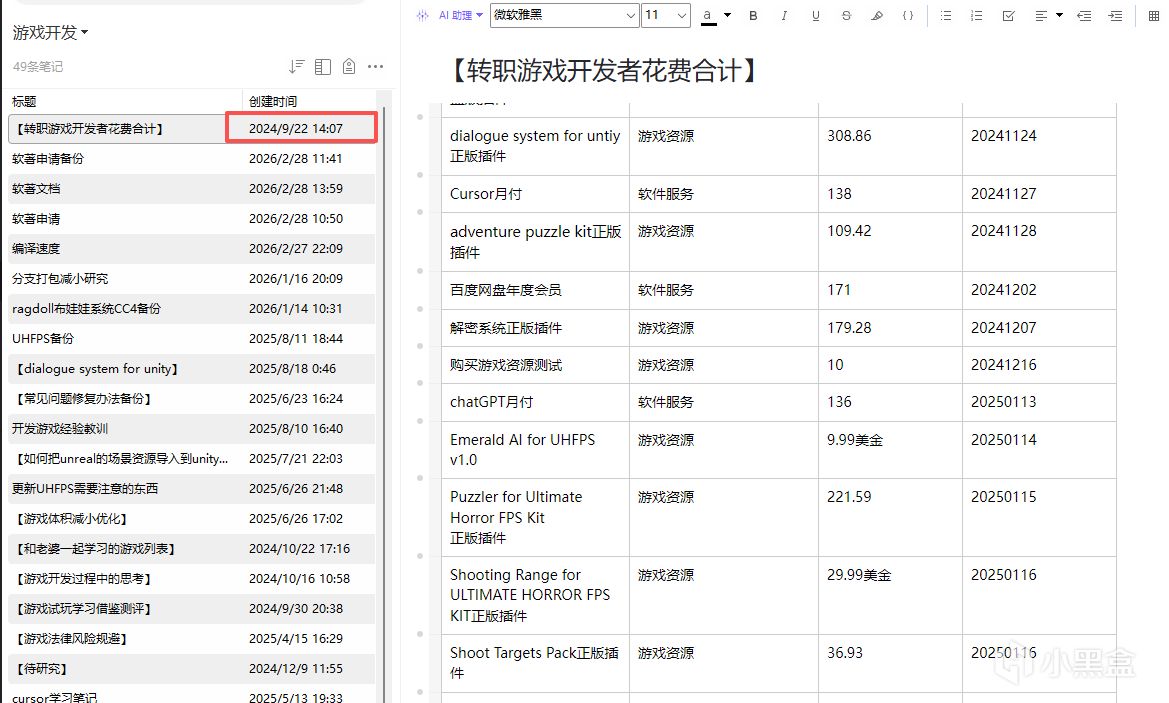Click the text alignment icon
1169x703 pixels.
tap(1042, 15)
